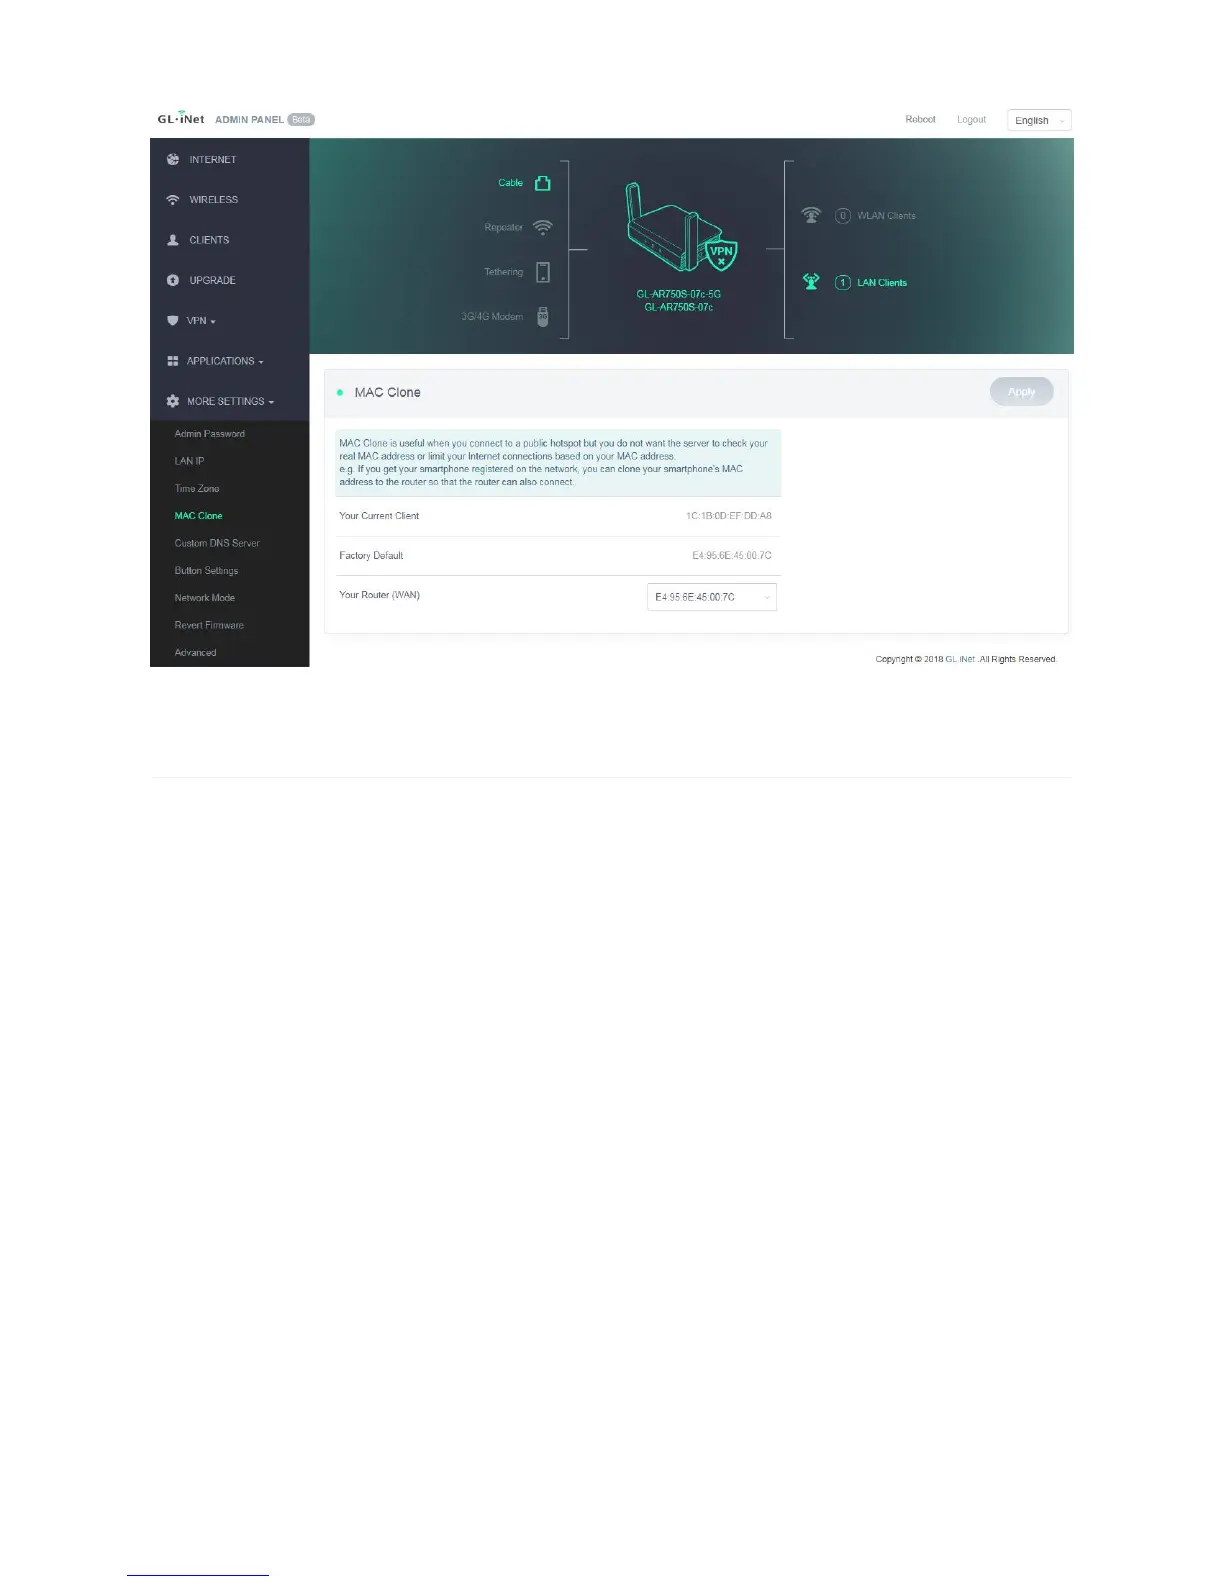This screenshot has height=1584, width=1224.
Task: Click the Repeater connection label
Action: [504, 228]
